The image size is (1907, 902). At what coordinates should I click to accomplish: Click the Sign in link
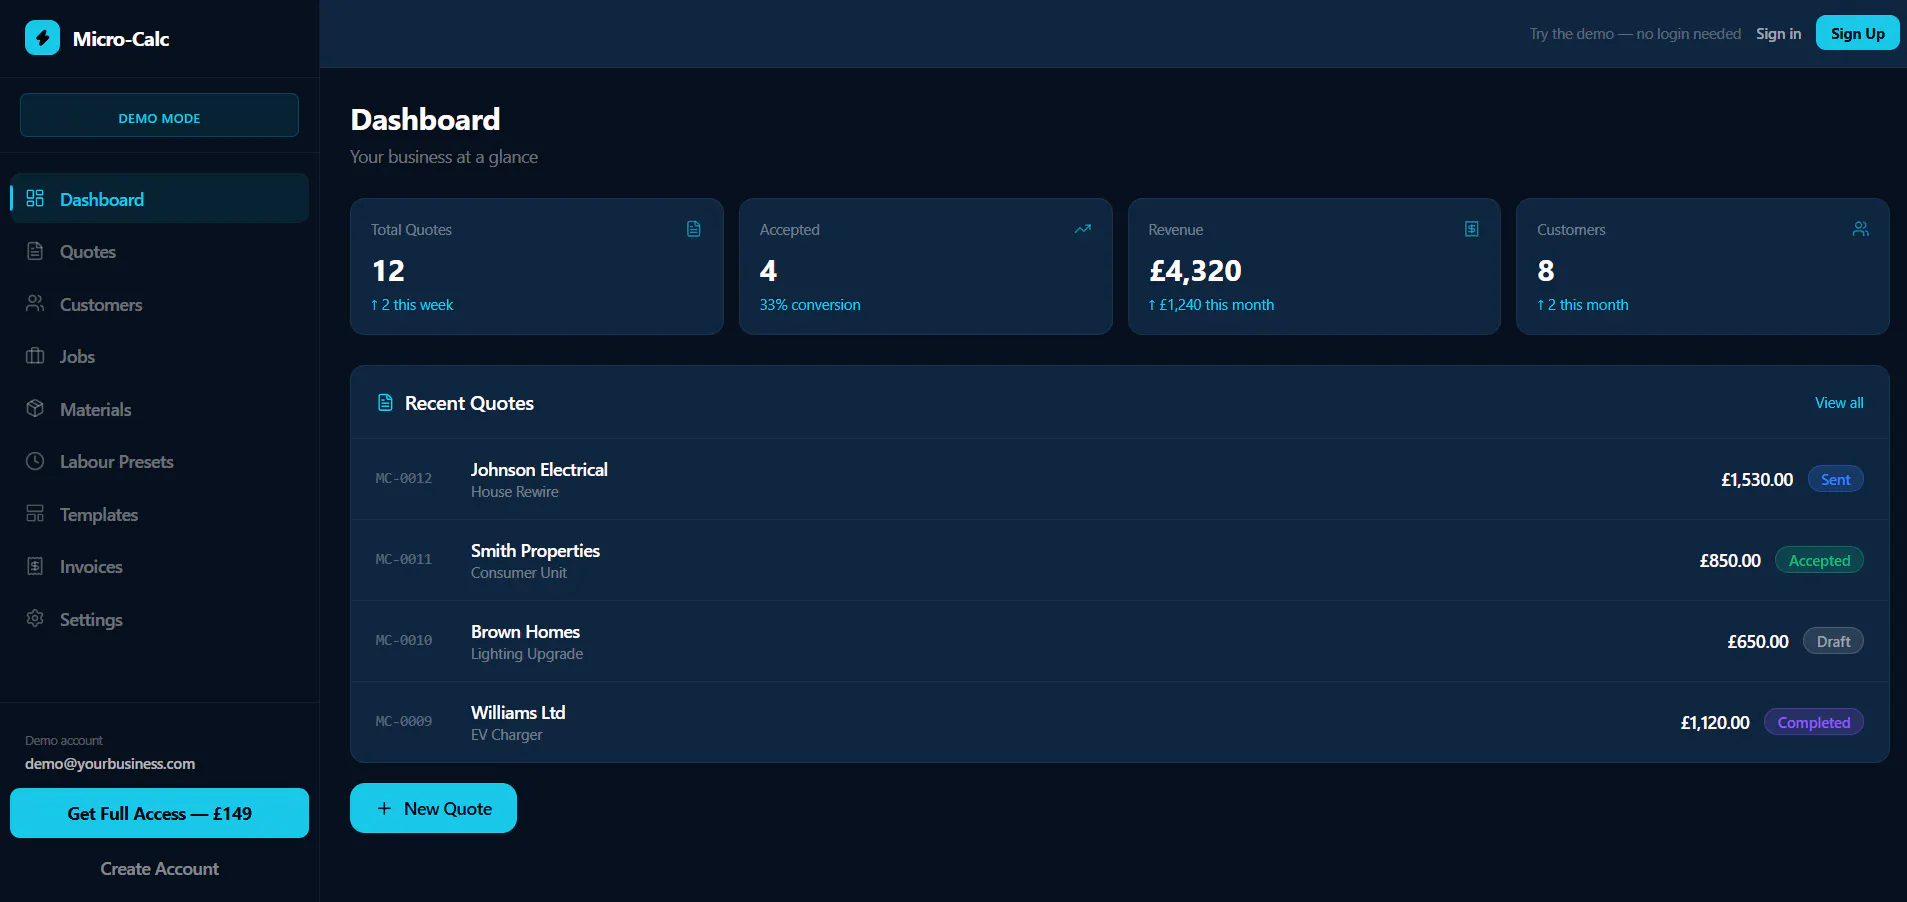tap(1778, 34)
